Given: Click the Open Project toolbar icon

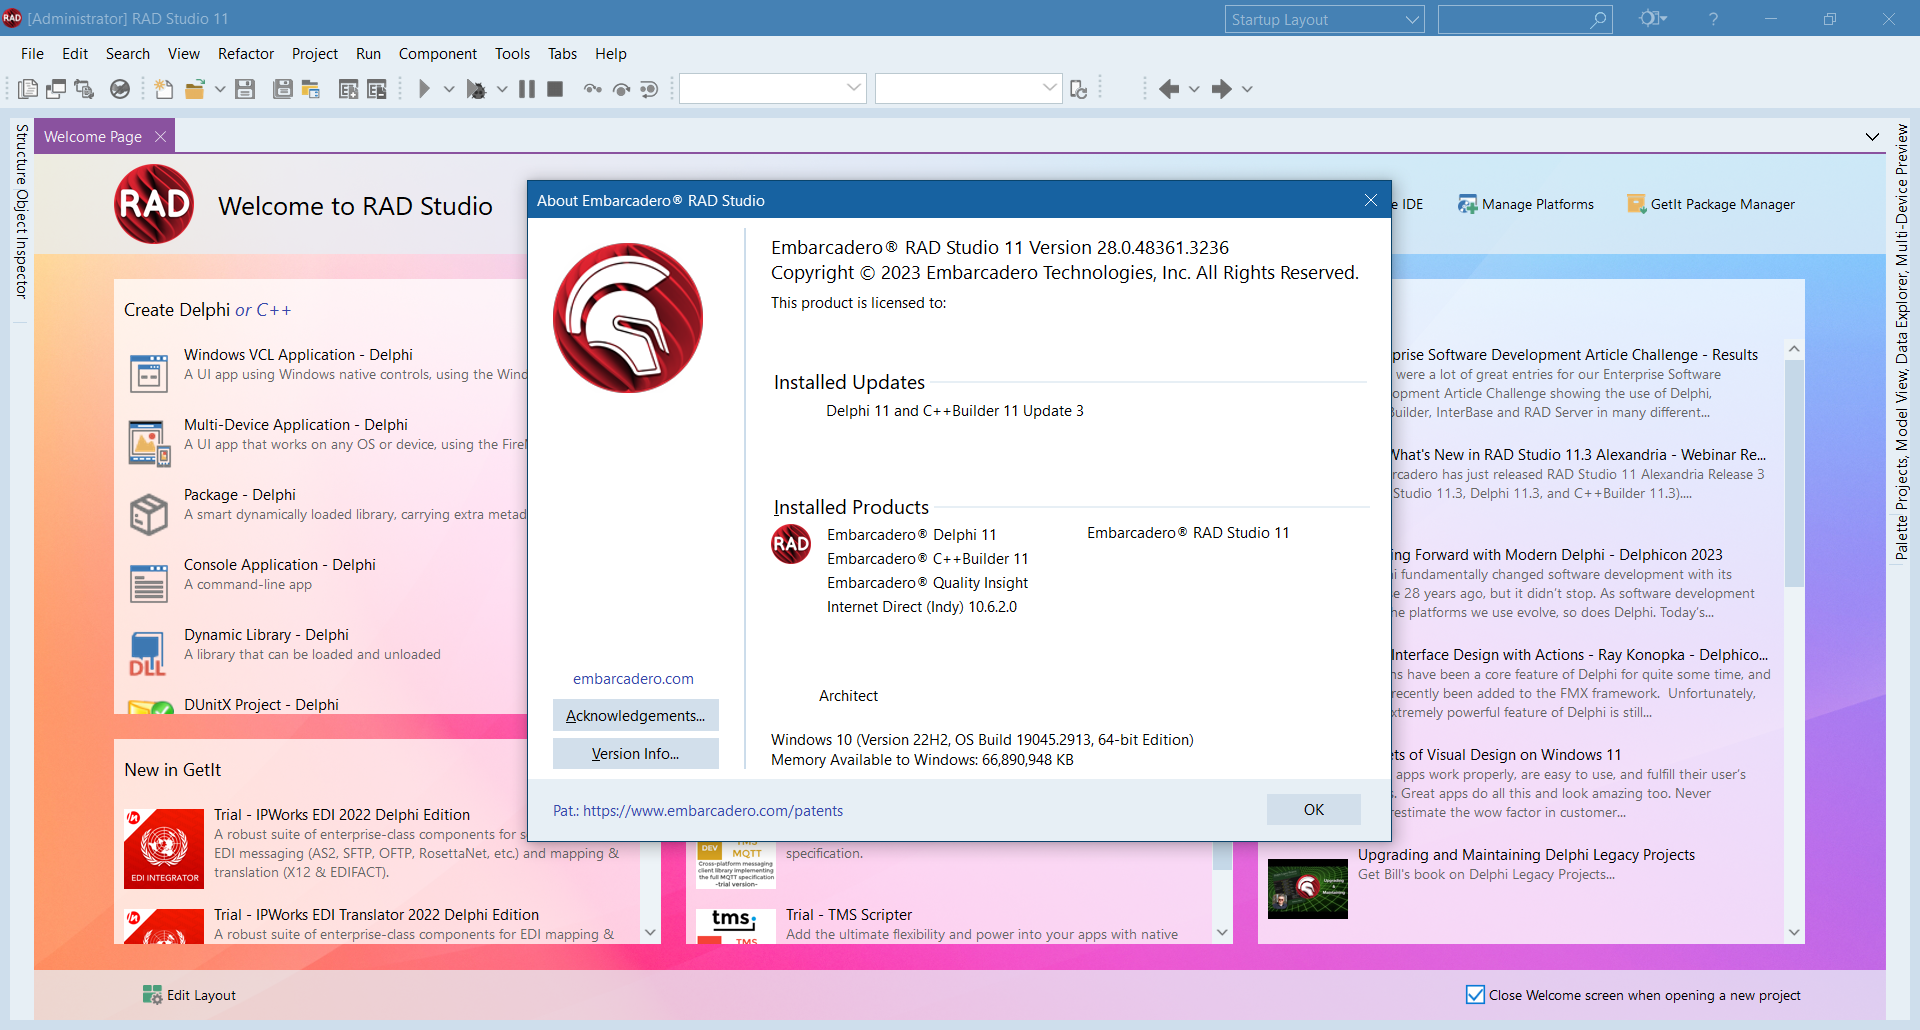Looking at the screenshot, I should coord(311,89).
